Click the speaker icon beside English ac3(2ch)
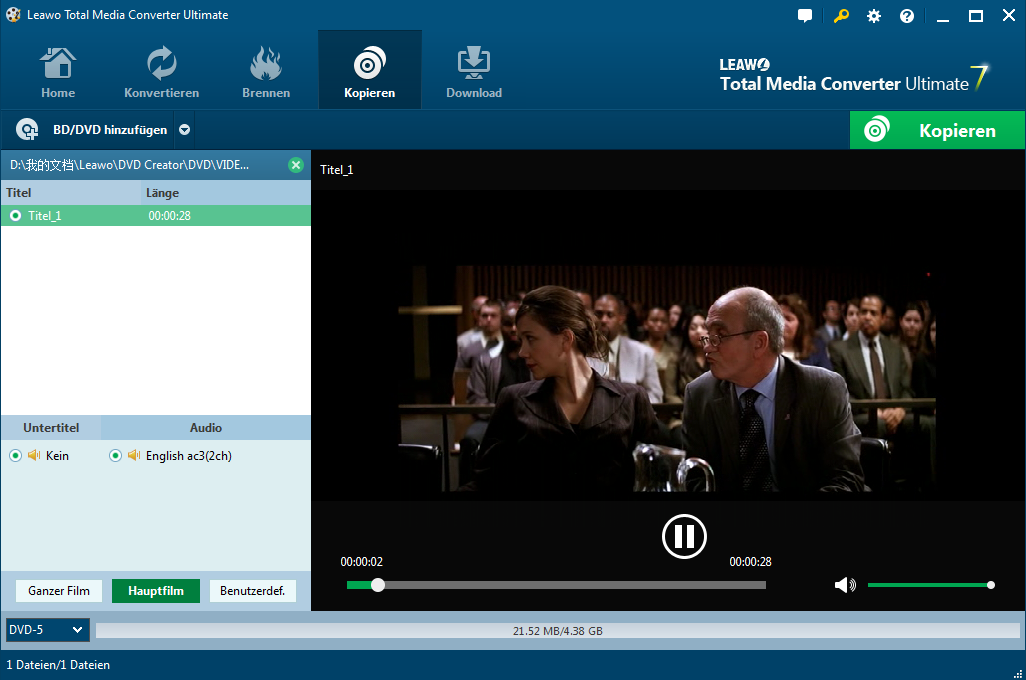This screenshot has width=1026, height=680. point(134,455)
